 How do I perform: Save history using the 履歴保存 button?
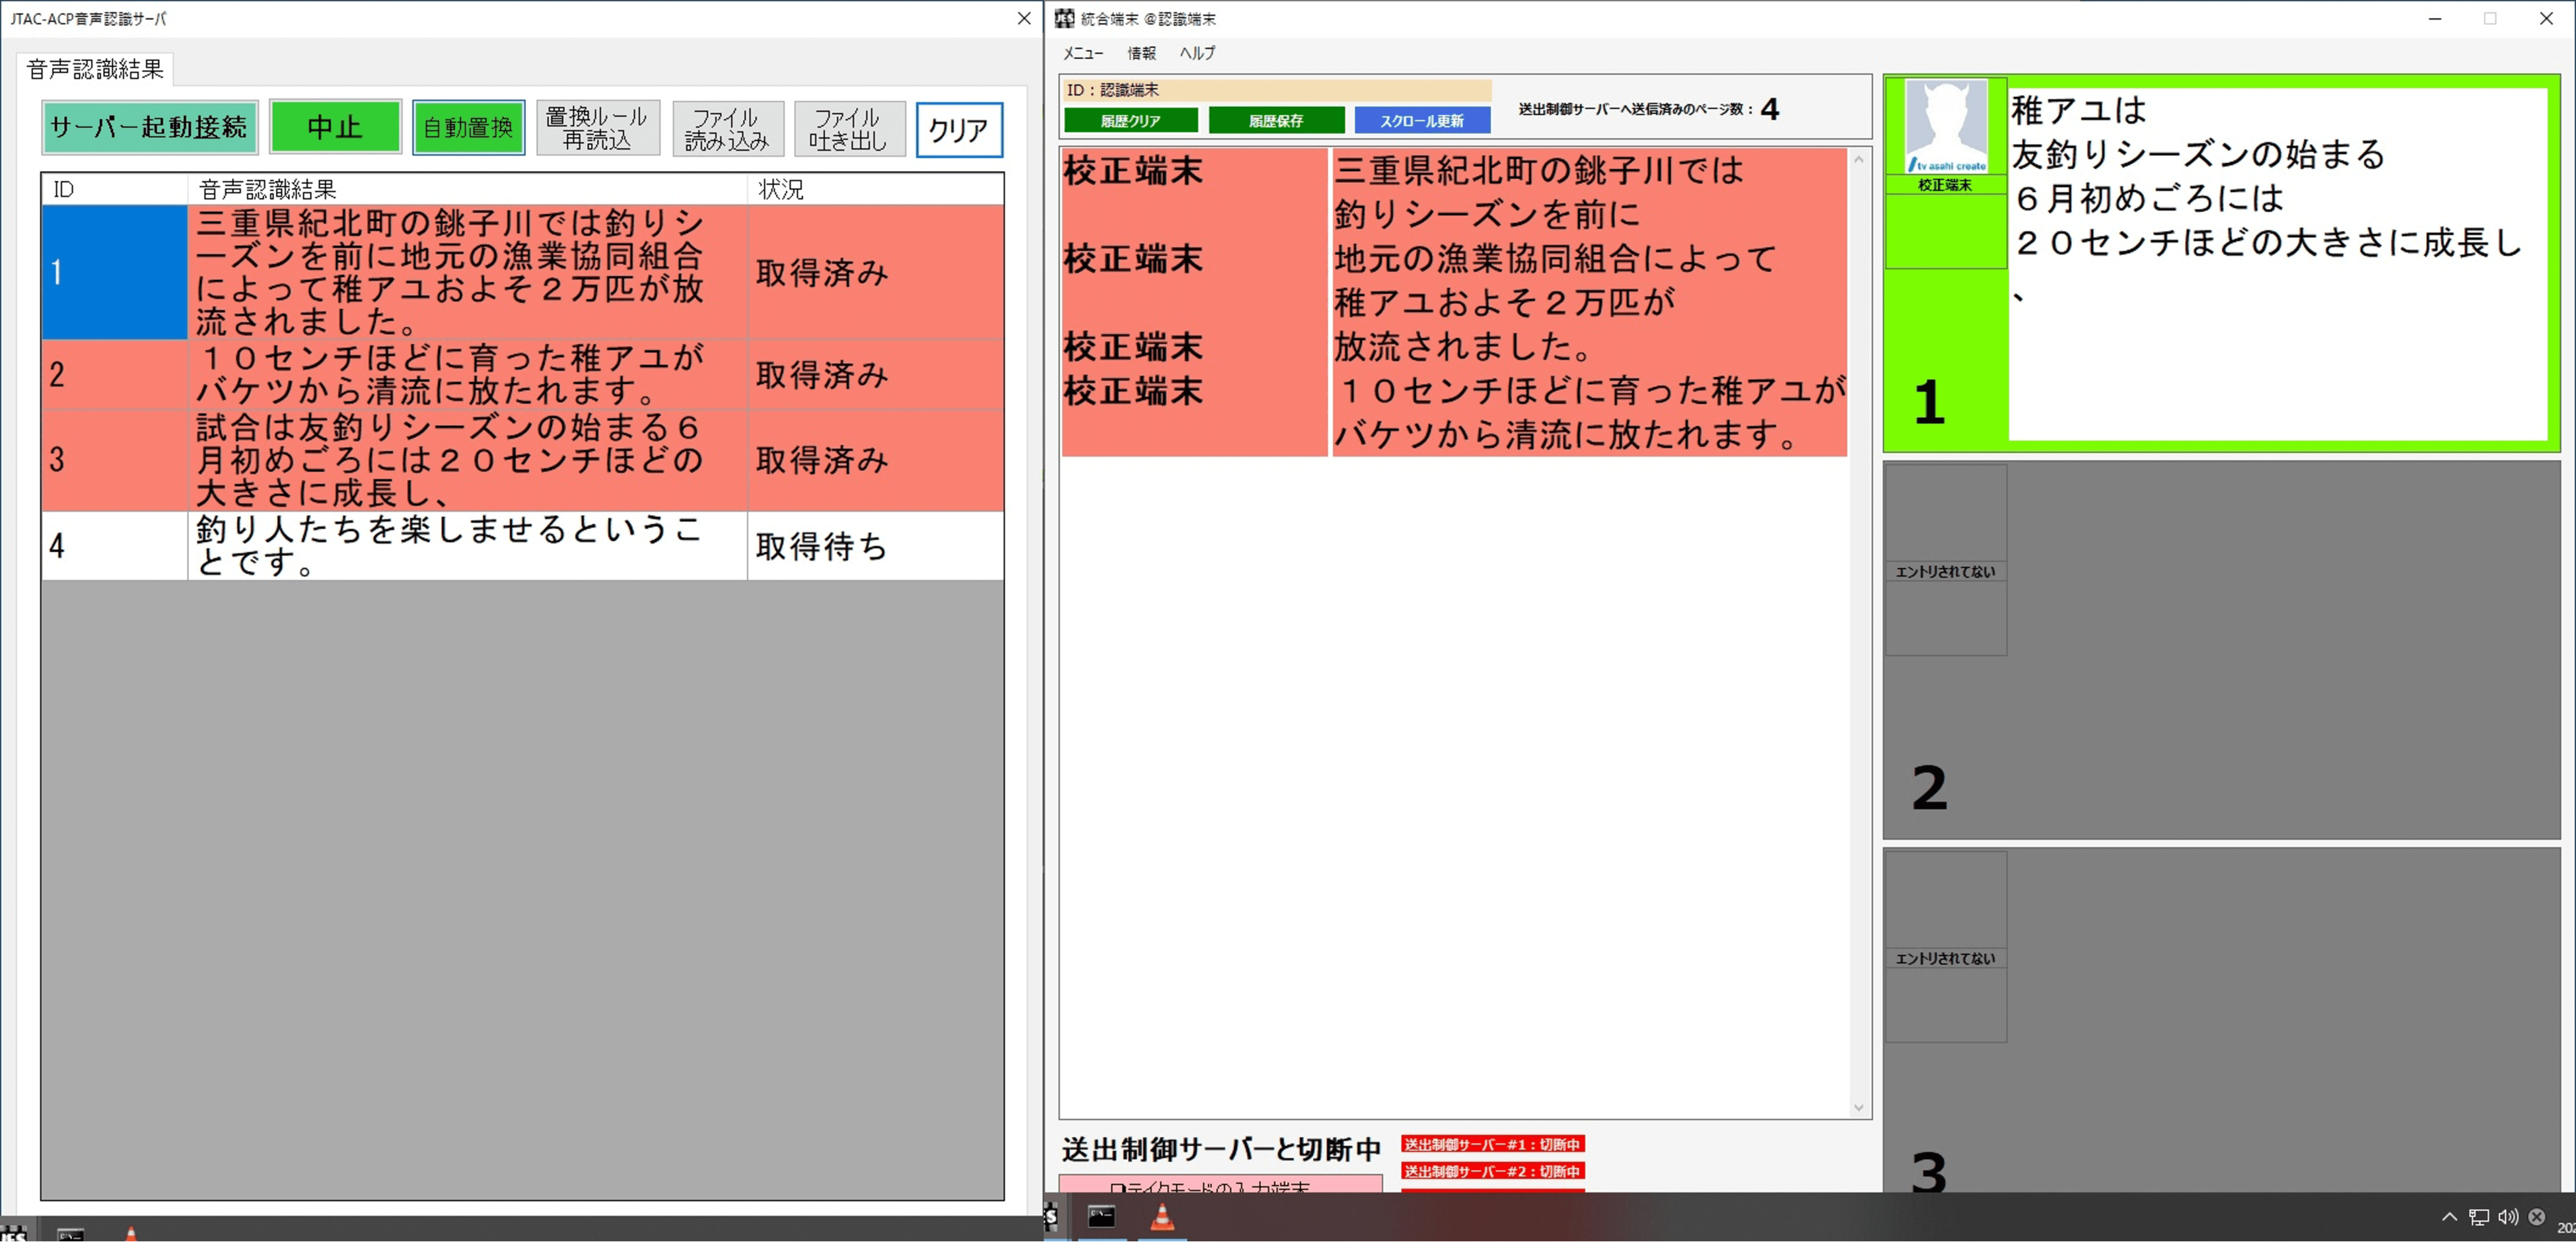click(x=1277, y=120)
